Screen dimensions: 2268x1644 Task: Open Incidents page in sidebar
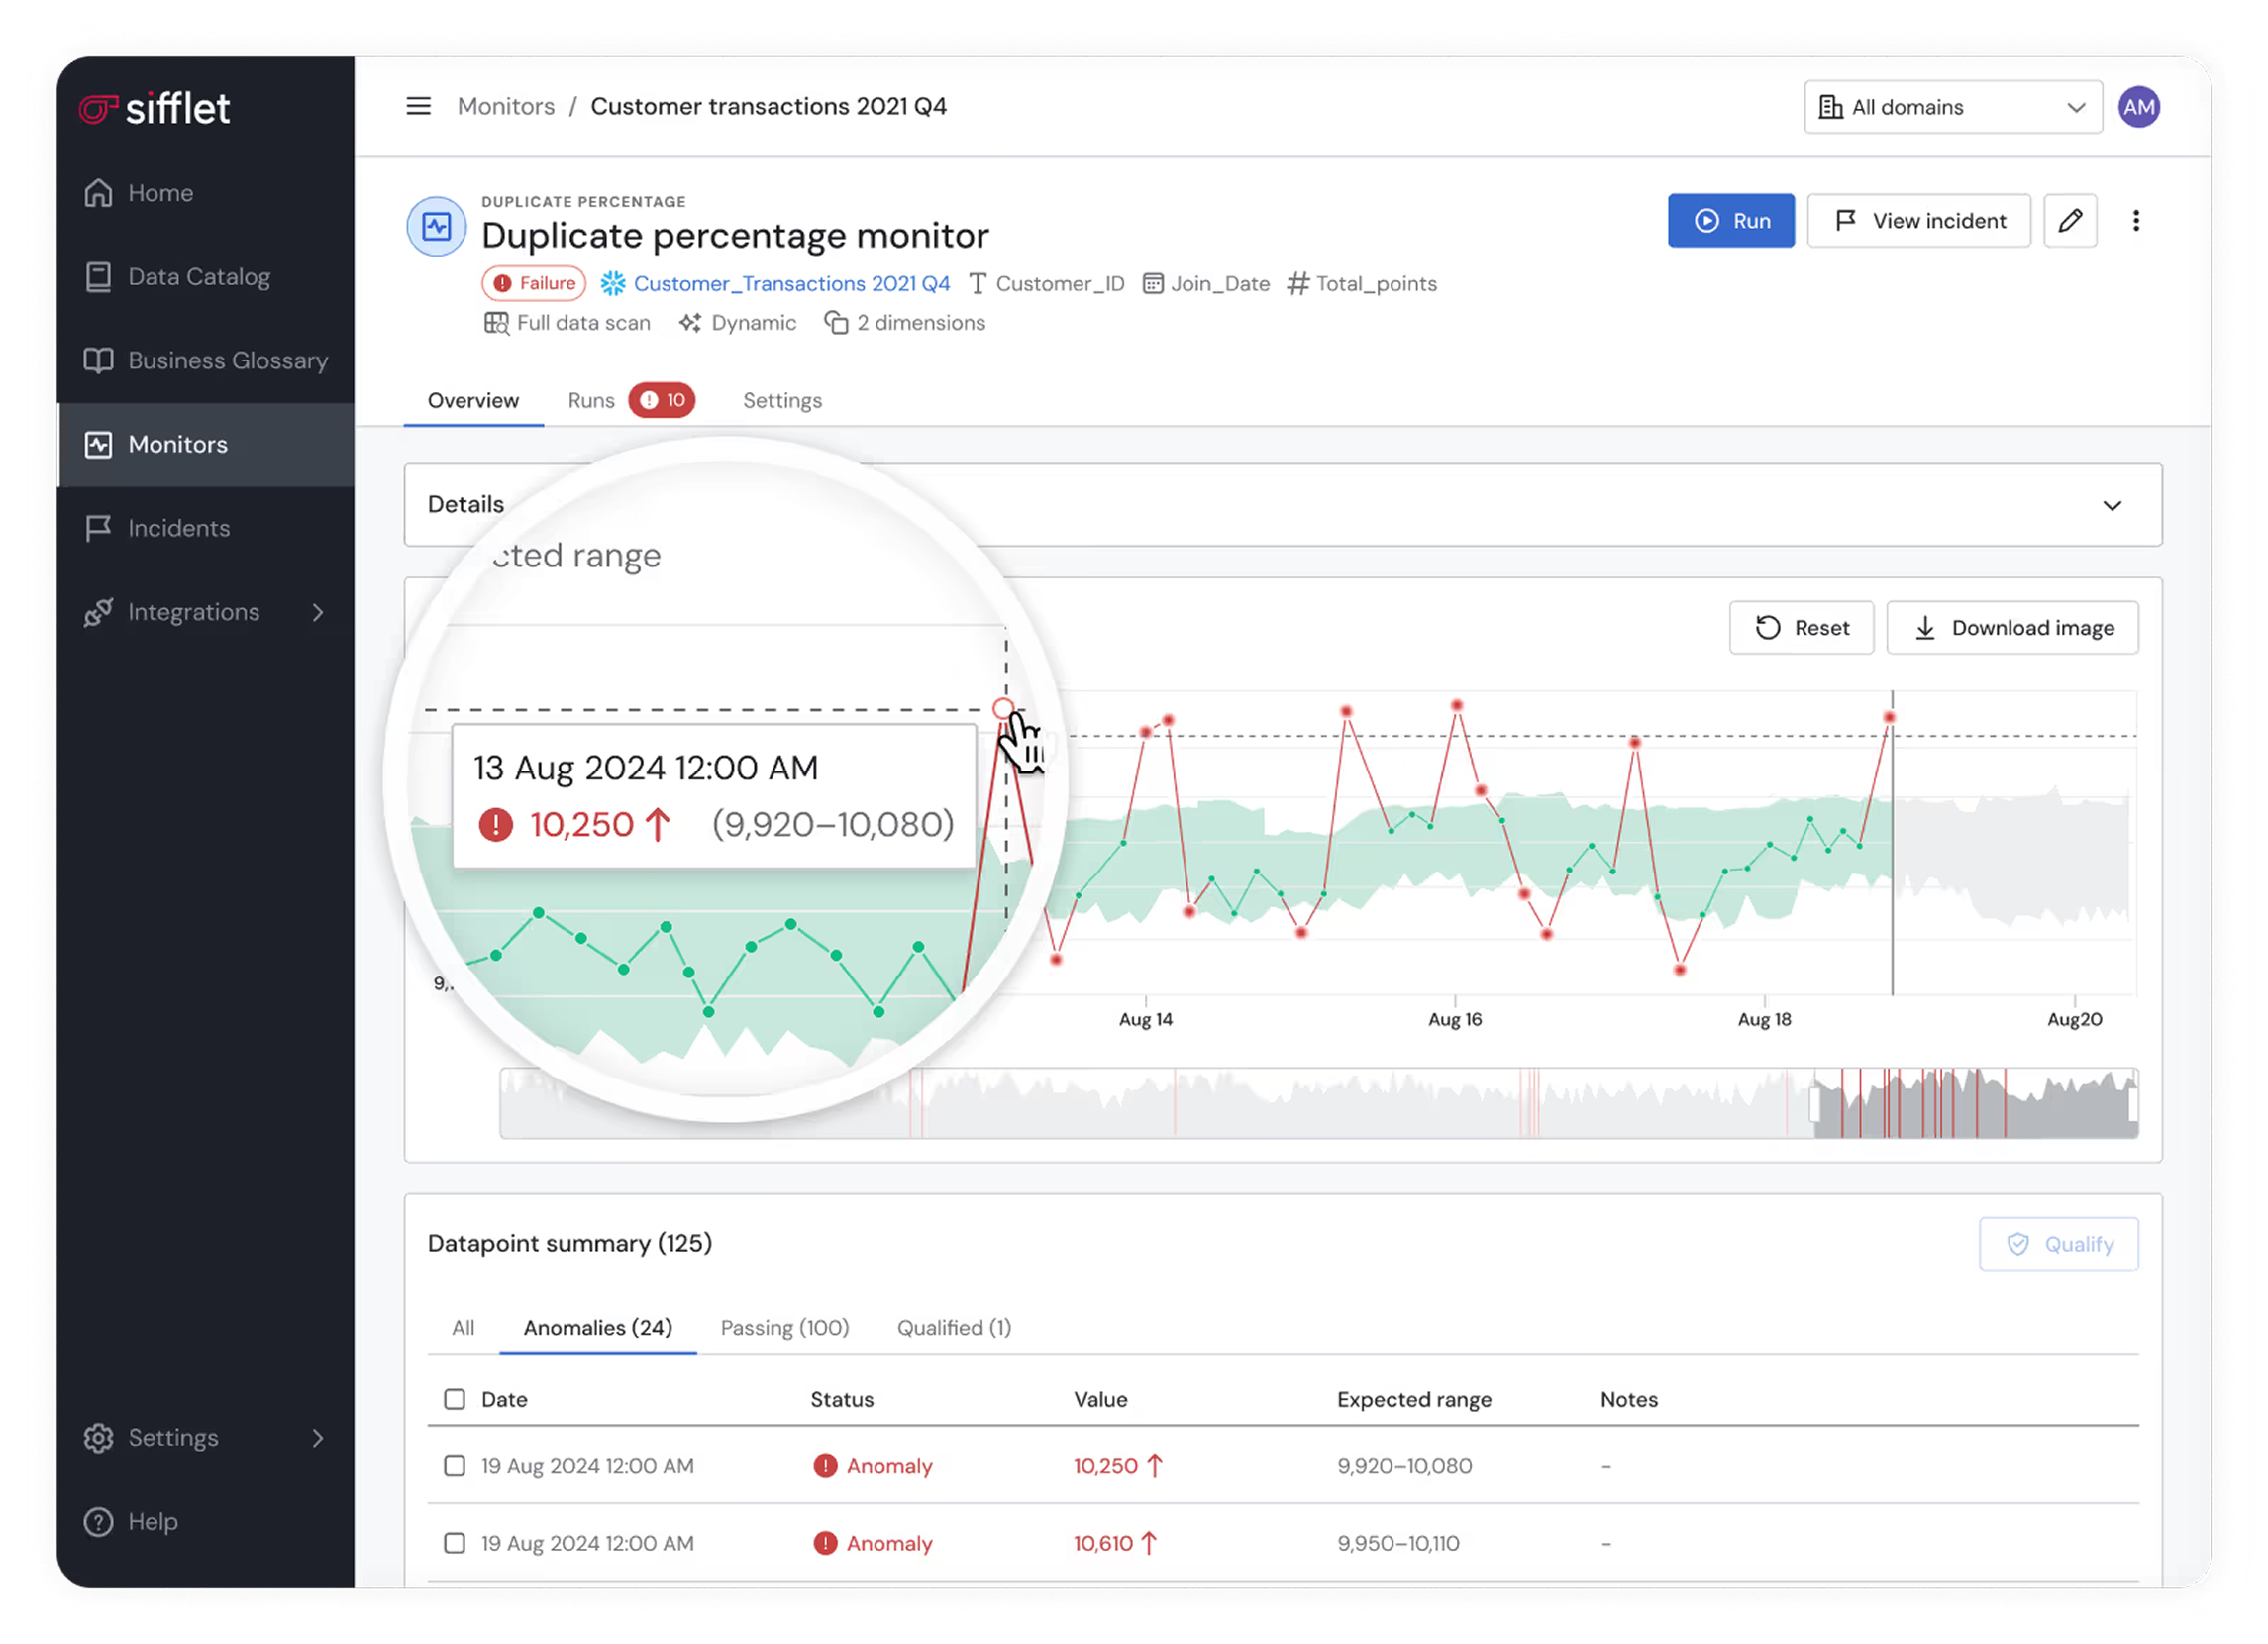178,528
